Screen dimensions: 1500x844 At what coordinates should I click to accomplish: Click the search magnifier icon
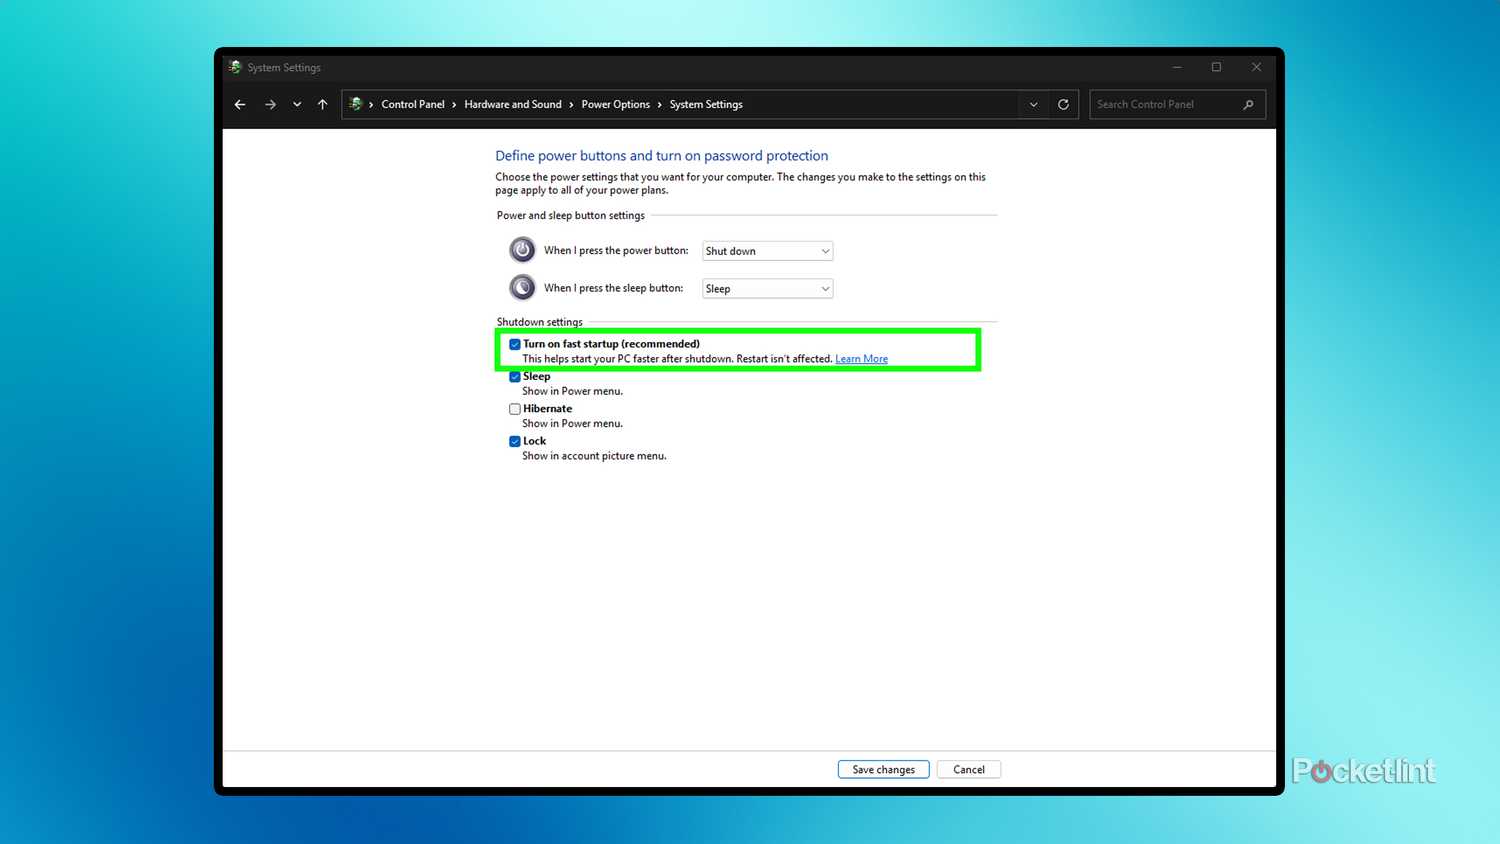point(1248,104)
